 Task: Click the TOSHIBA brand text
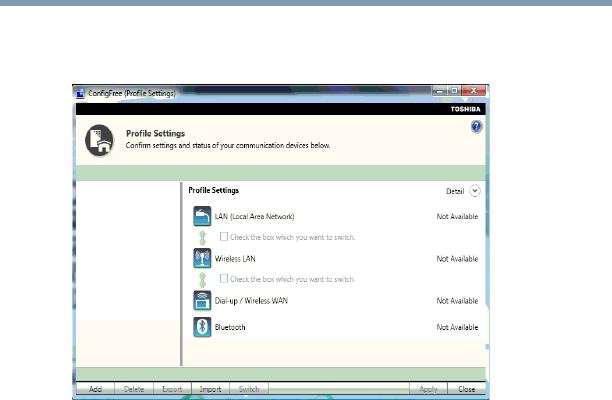click(465, 109)
